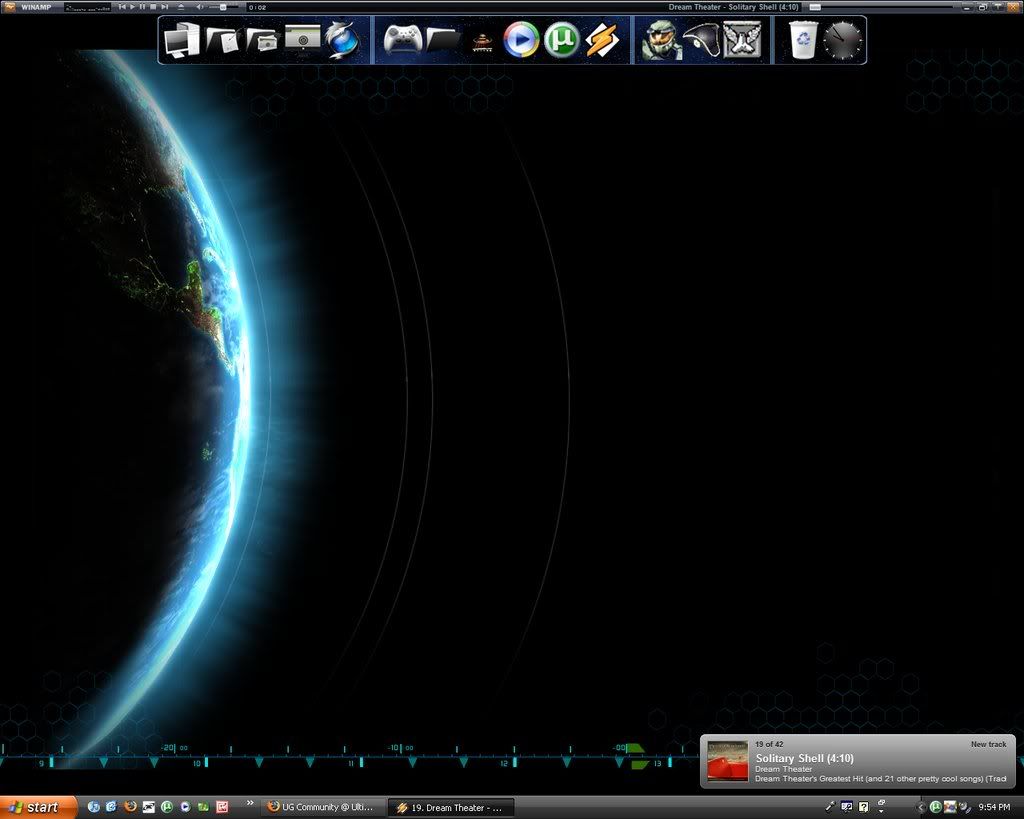Expand the quick launch overflow chevron
The image size is (1024, 819).
pyautogui.click(x=249, y=803)
